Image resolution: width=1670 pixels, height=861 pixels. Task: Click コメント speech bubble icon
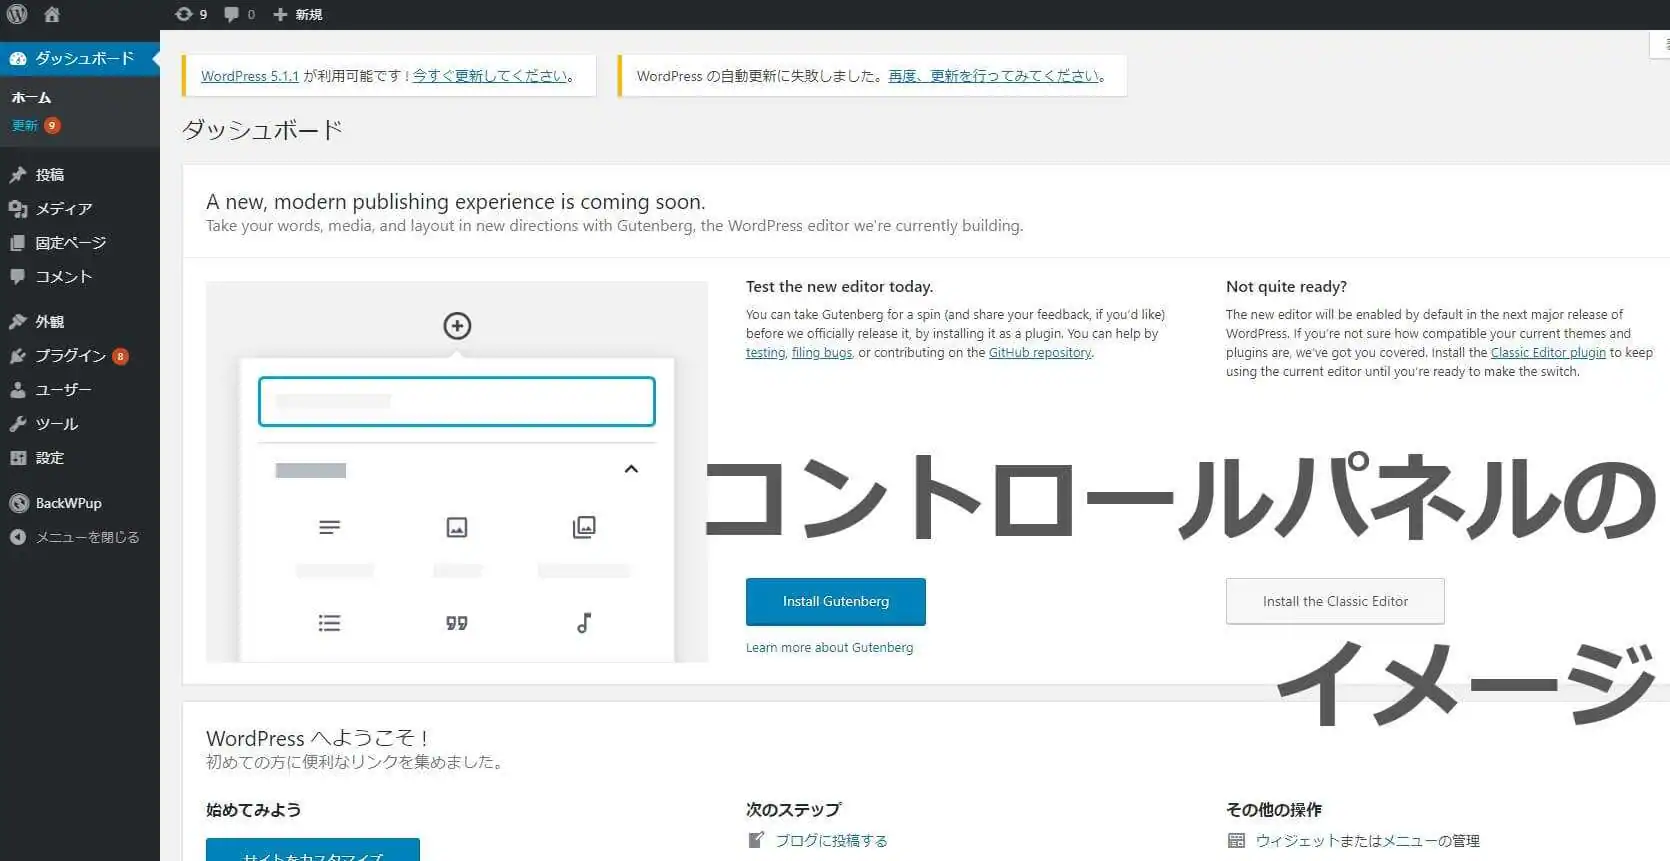click(17, 277)
